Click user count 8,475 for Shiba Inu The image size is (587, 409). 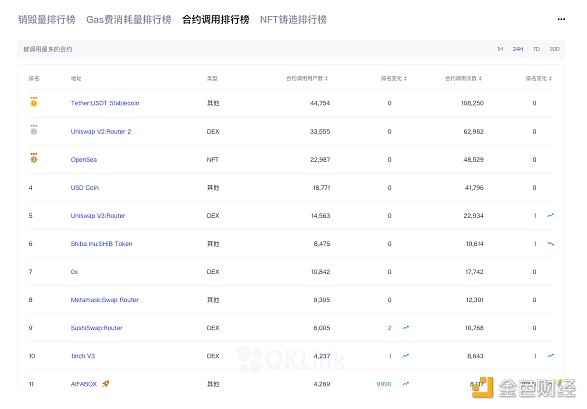coord(322,244)
